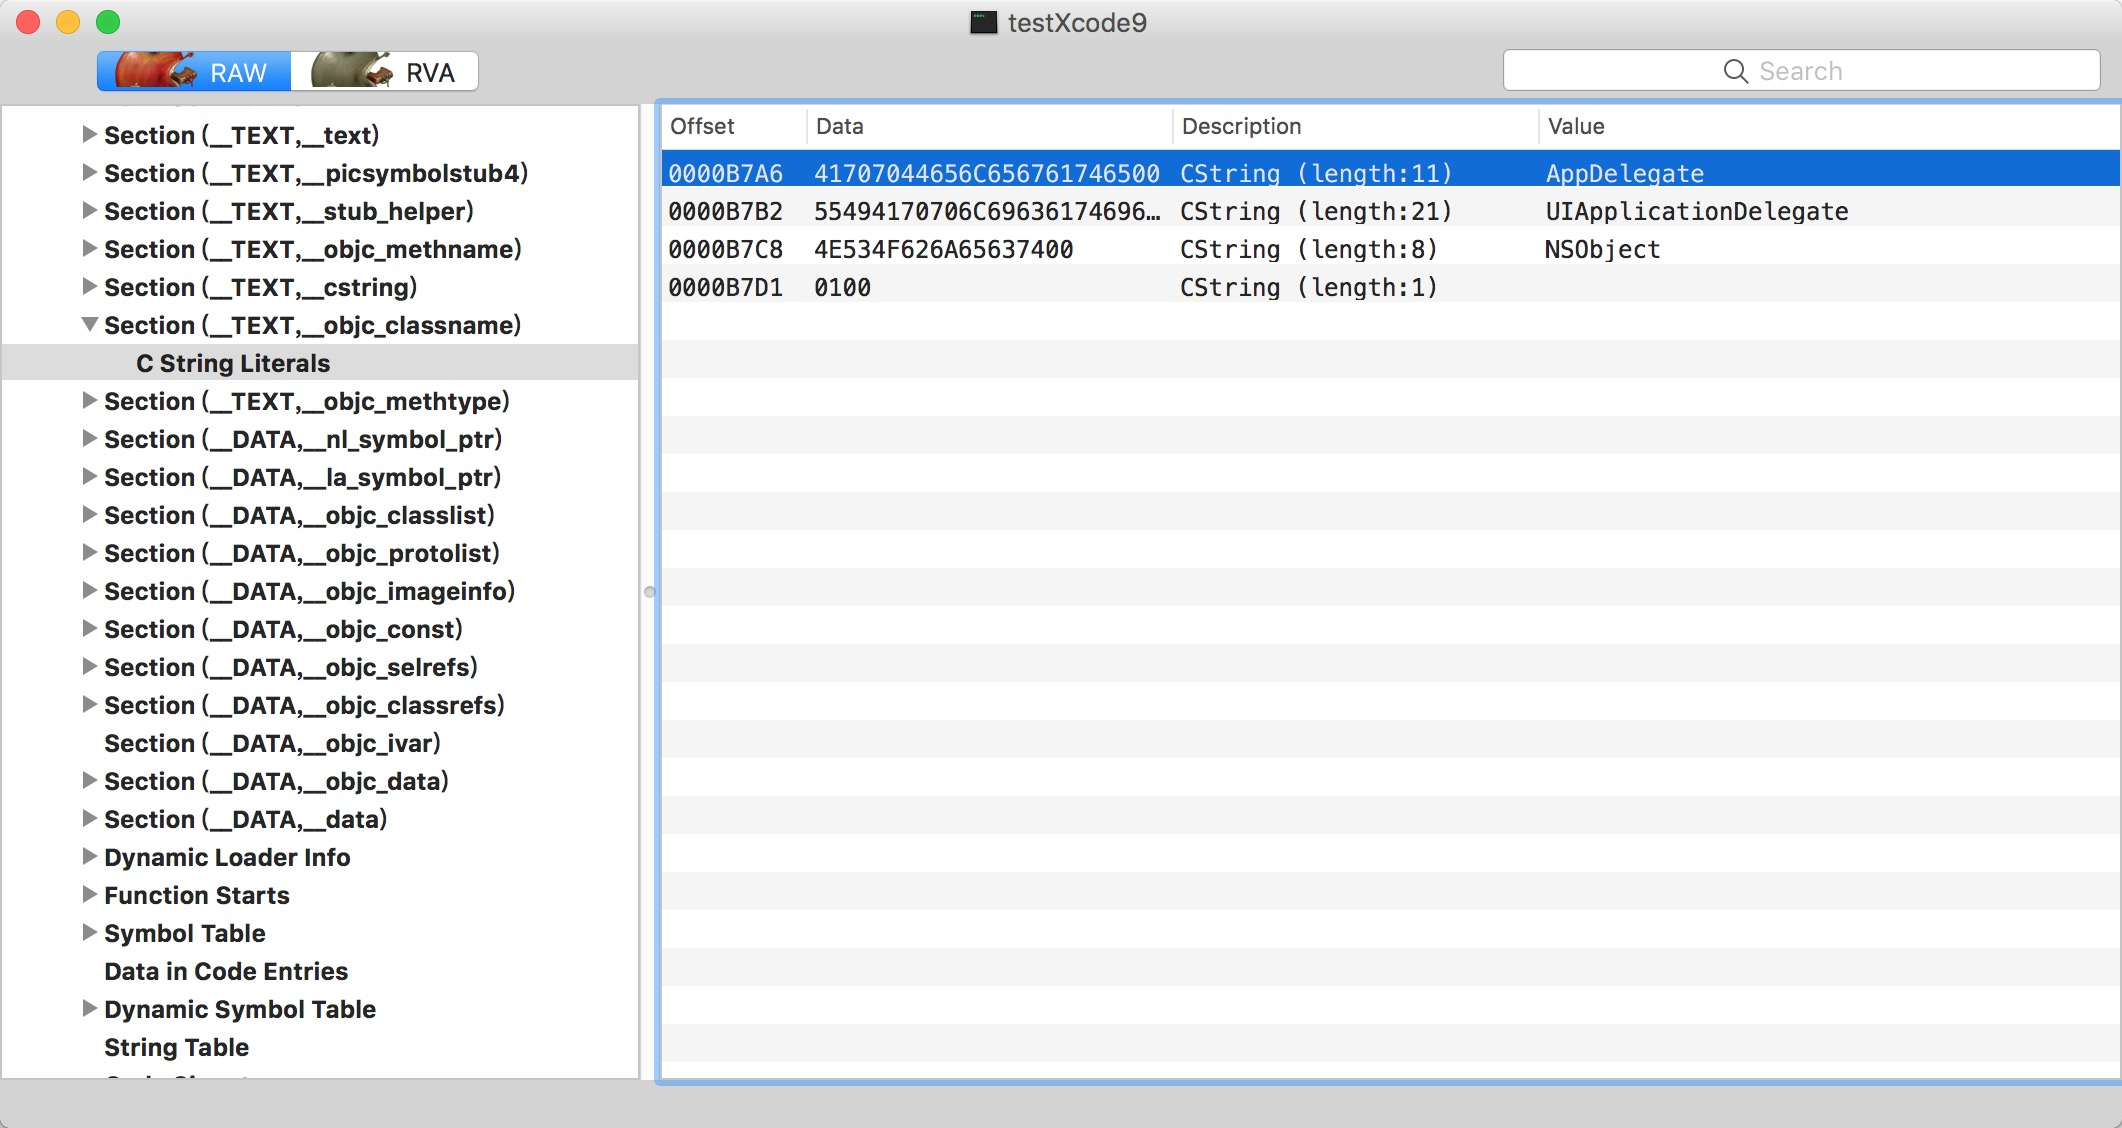Click the Offset column header
Image resolution: width=2122 pixels, height=1128 pixels.
coord(734,126)
